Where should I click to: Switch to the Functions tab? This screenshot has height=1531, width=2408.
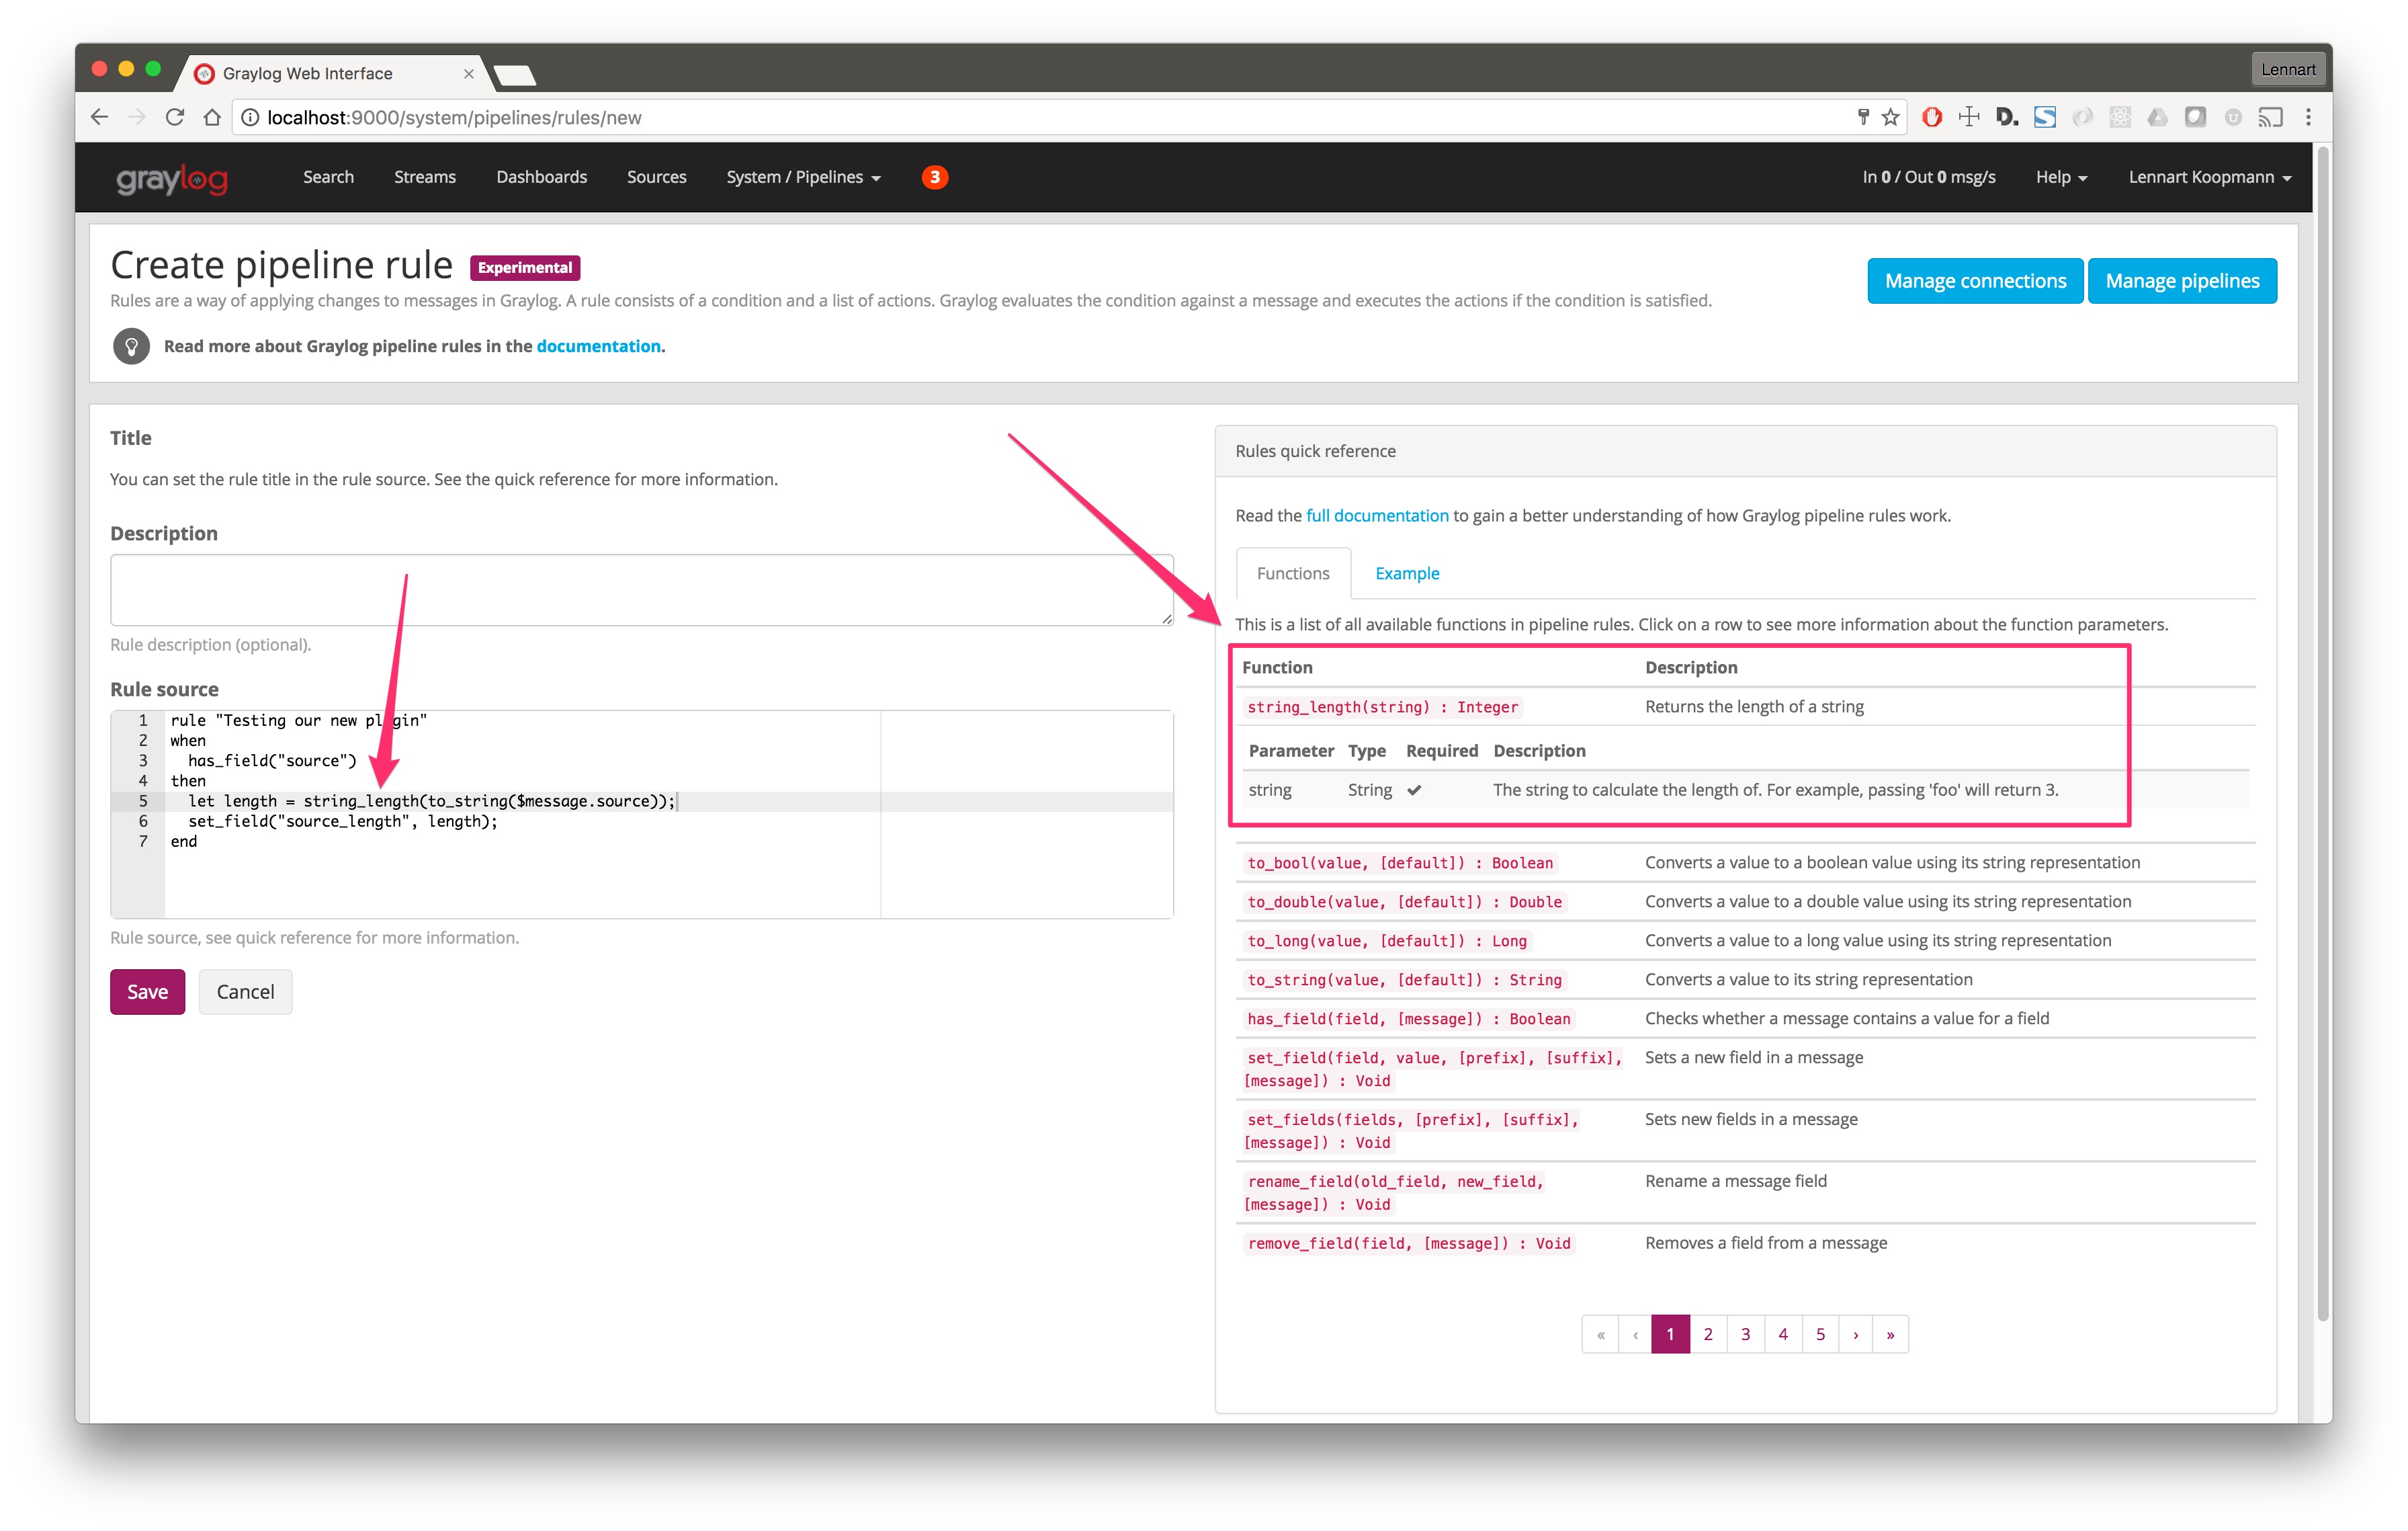click(x=1293, y=573)
